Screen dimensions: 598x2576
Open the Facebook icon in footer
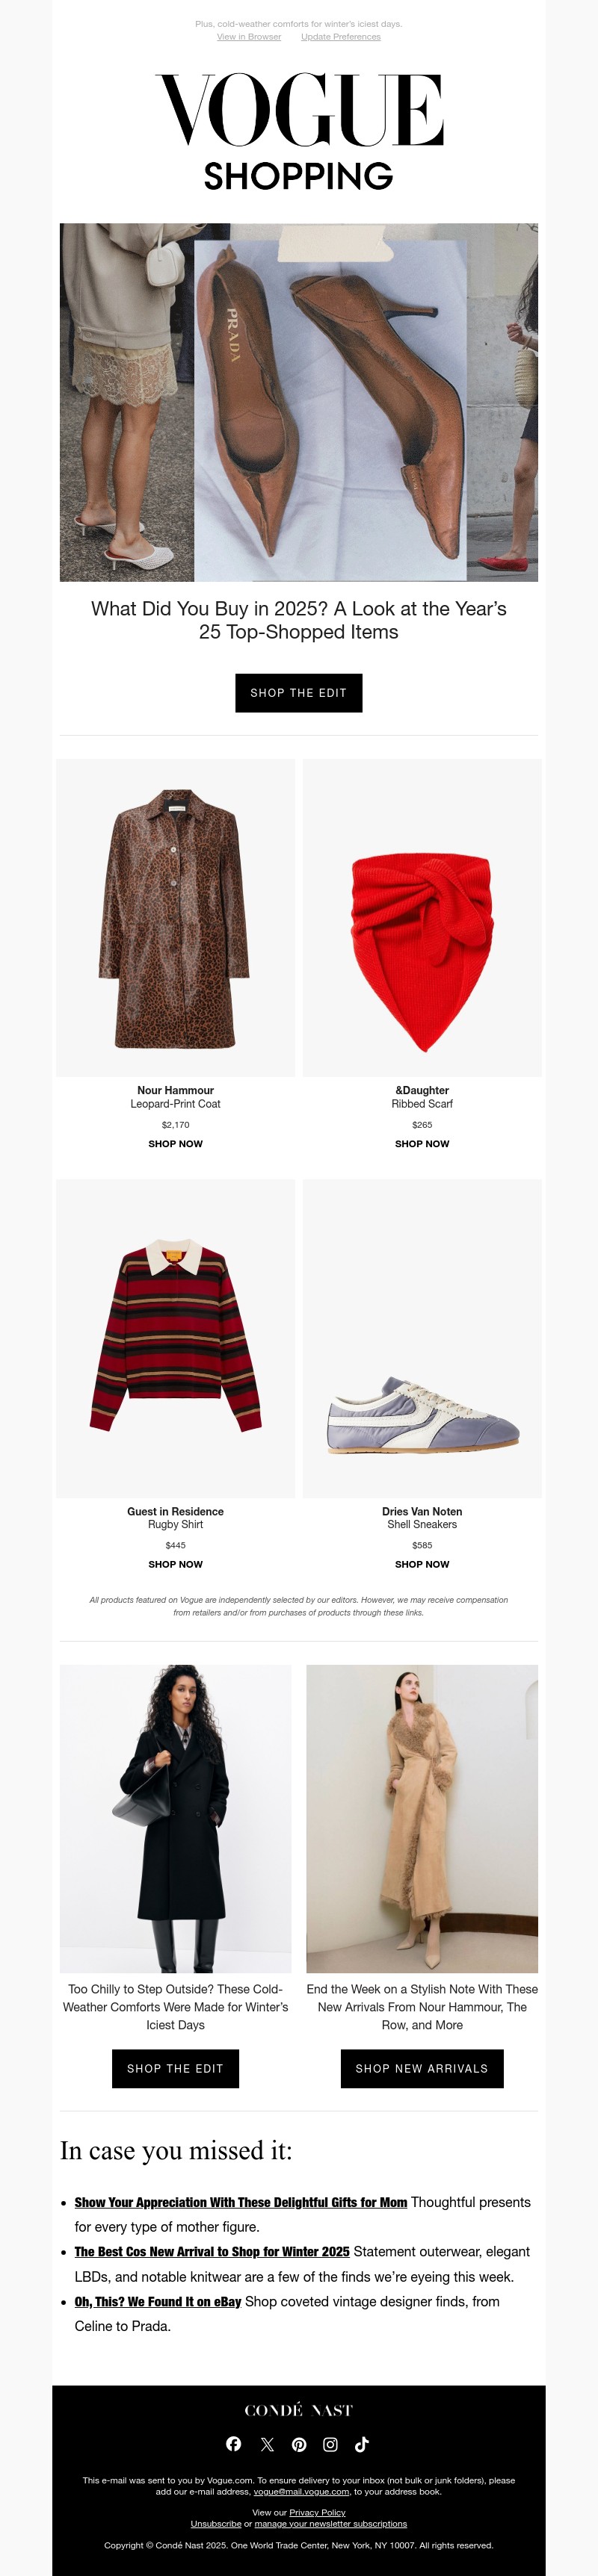pos(234,2444)
